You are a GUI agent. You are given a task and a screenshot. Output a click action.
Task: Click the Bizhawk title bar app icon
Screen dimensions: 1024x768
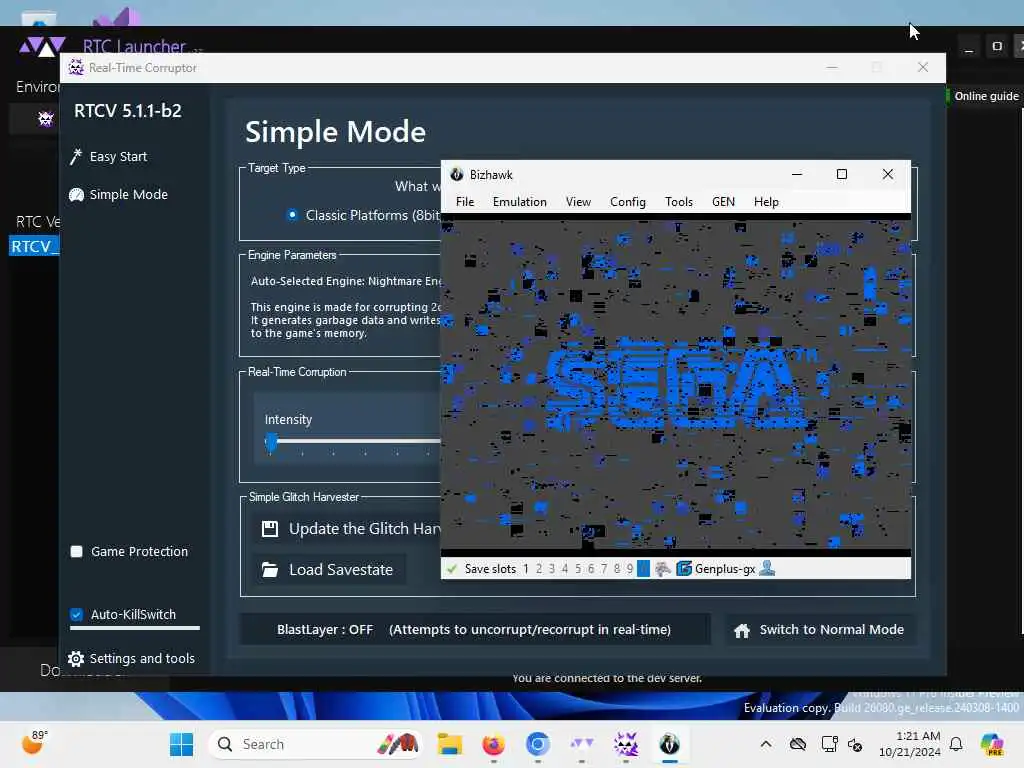pos(456,174)
